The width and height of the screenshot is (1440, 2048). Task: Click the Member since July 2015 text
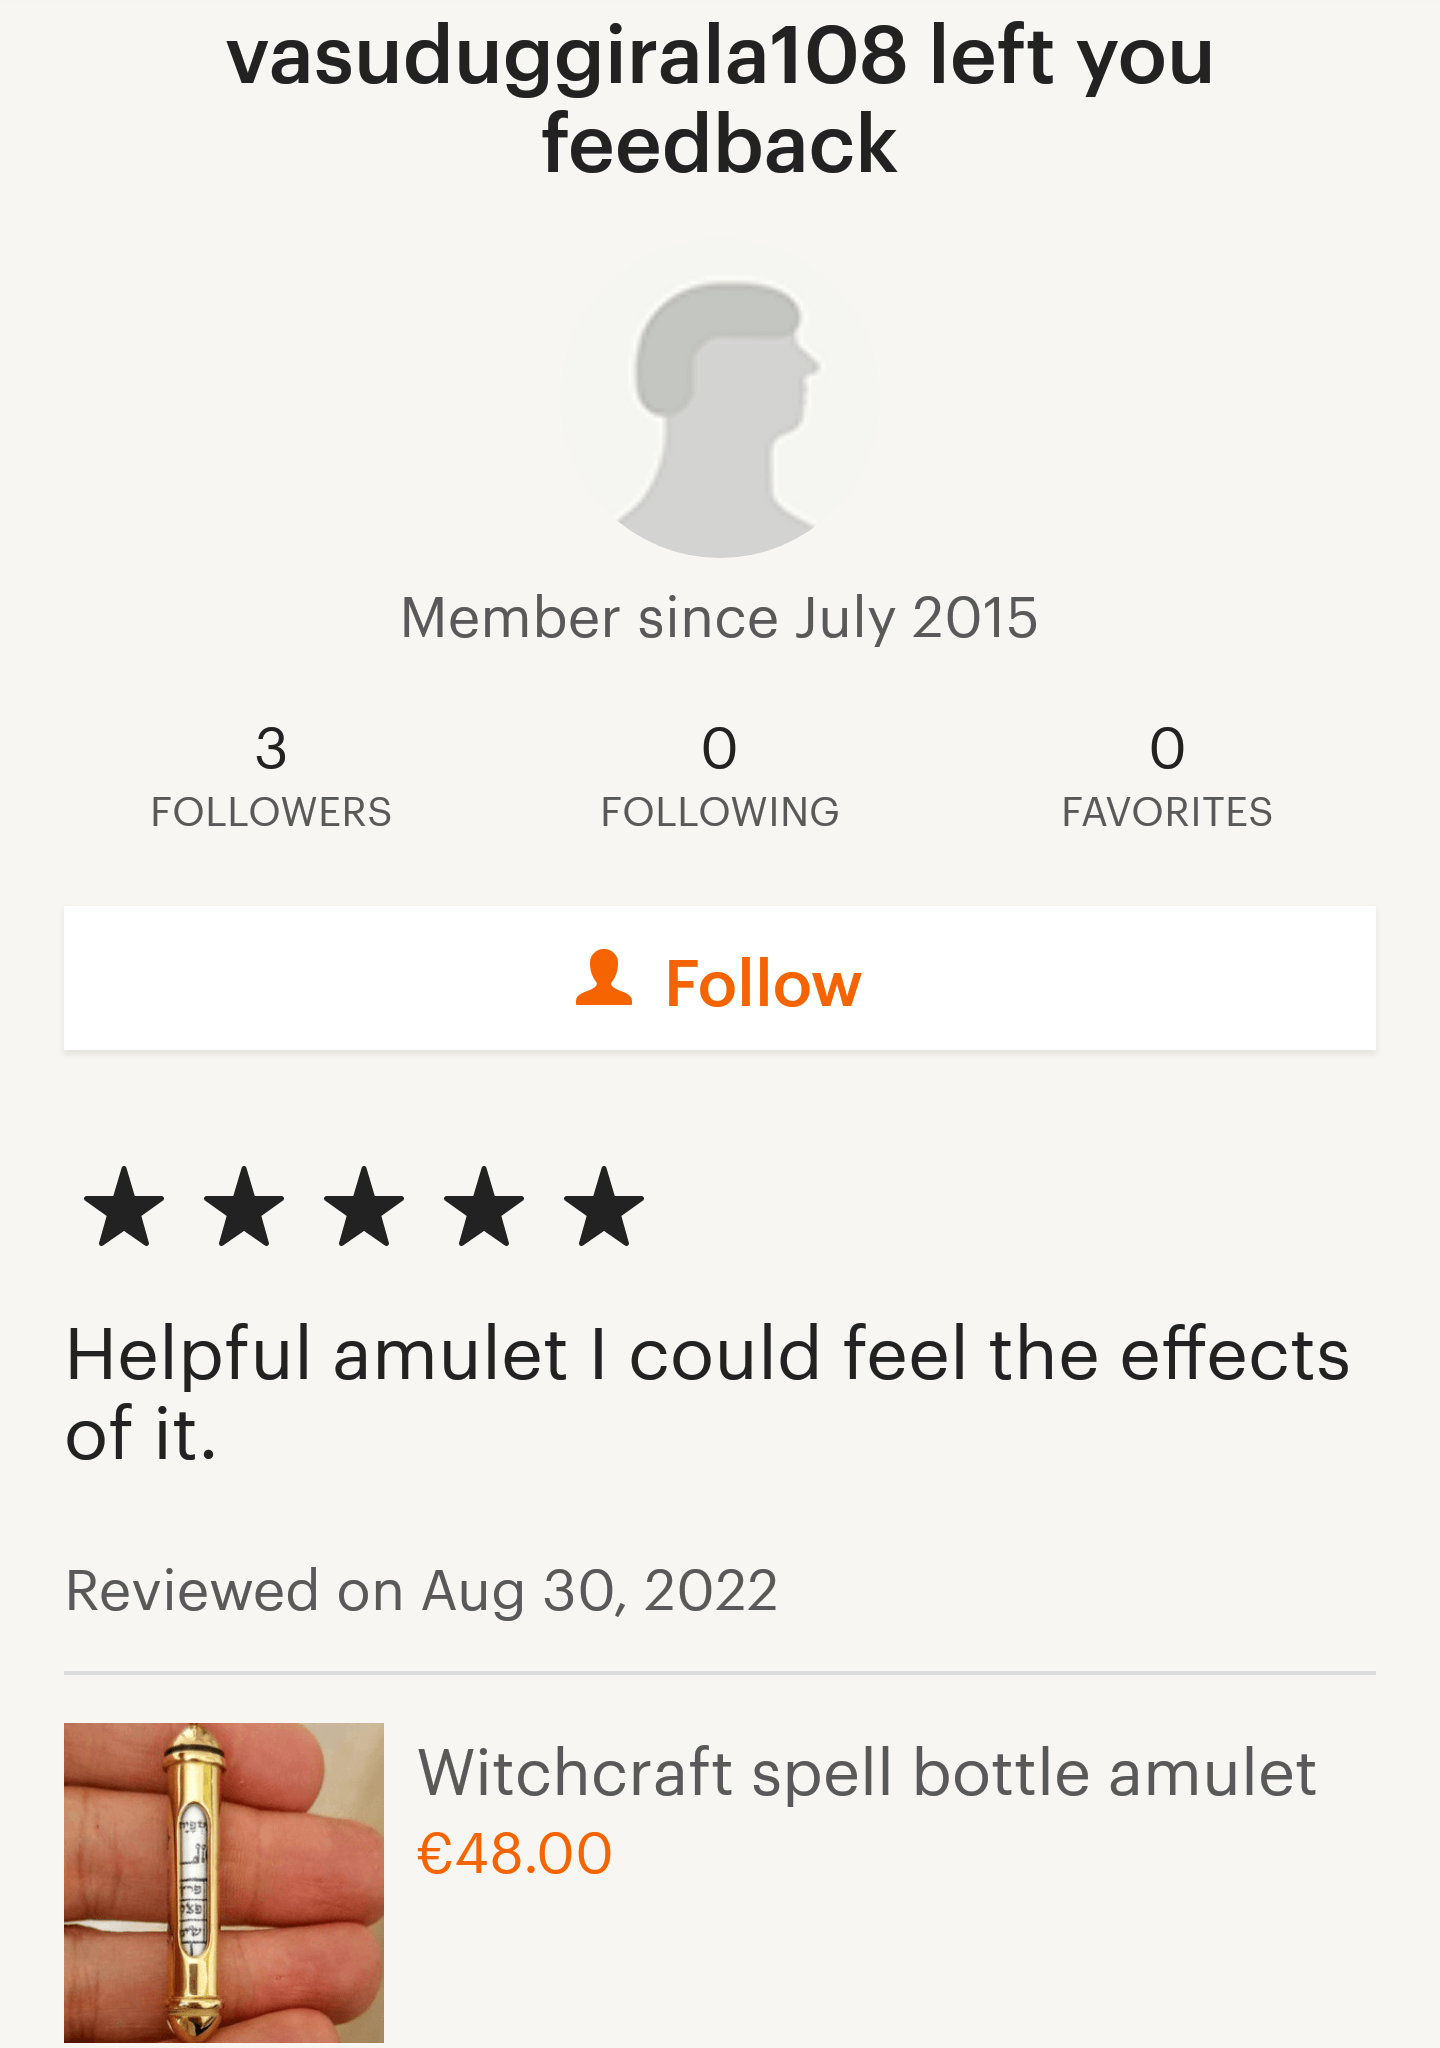720,618
